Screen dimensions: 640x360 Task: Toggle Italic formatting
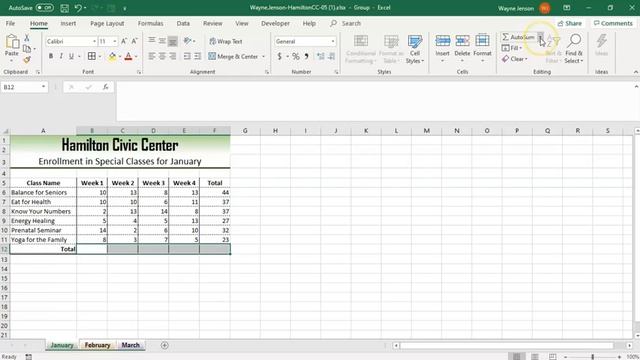click(61, 56)
